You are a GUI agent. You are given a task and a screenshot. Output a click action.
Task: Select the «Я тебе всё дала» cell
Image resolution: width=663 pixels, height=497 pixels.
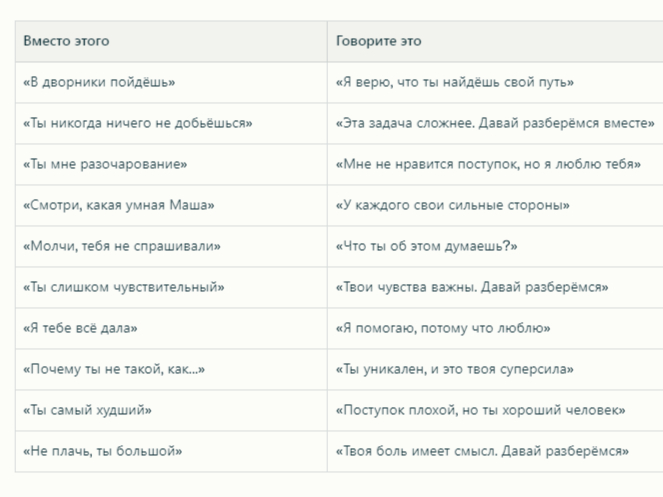tap(81, 328)
